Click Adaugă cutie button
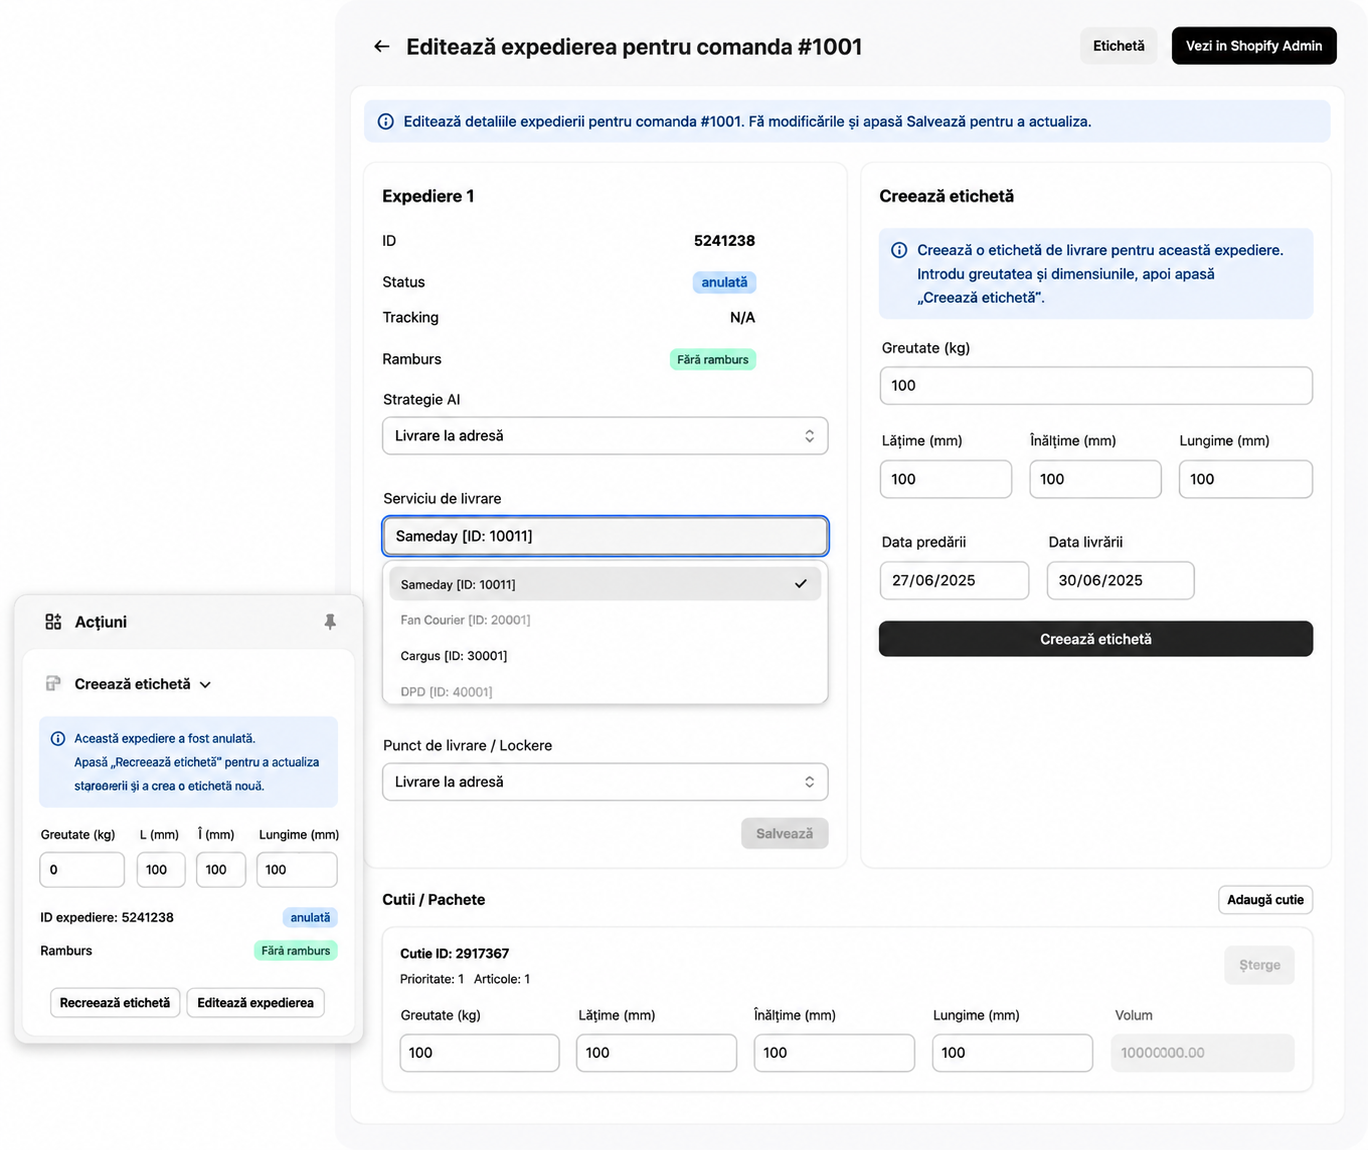Viewport: 1368px width, 1150px height. [1265, 900]
